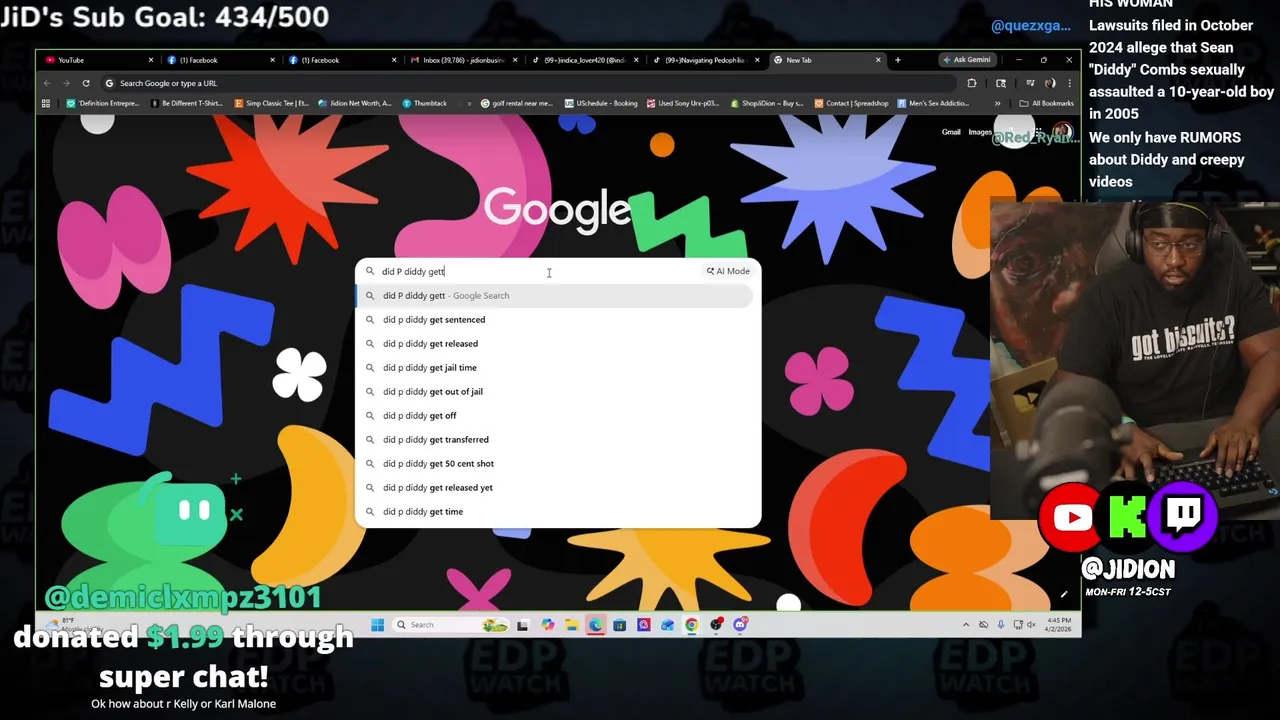Open a new browser tab with plus
Image resolution: width=1280 pixels, height=720 pixels.
897,60
